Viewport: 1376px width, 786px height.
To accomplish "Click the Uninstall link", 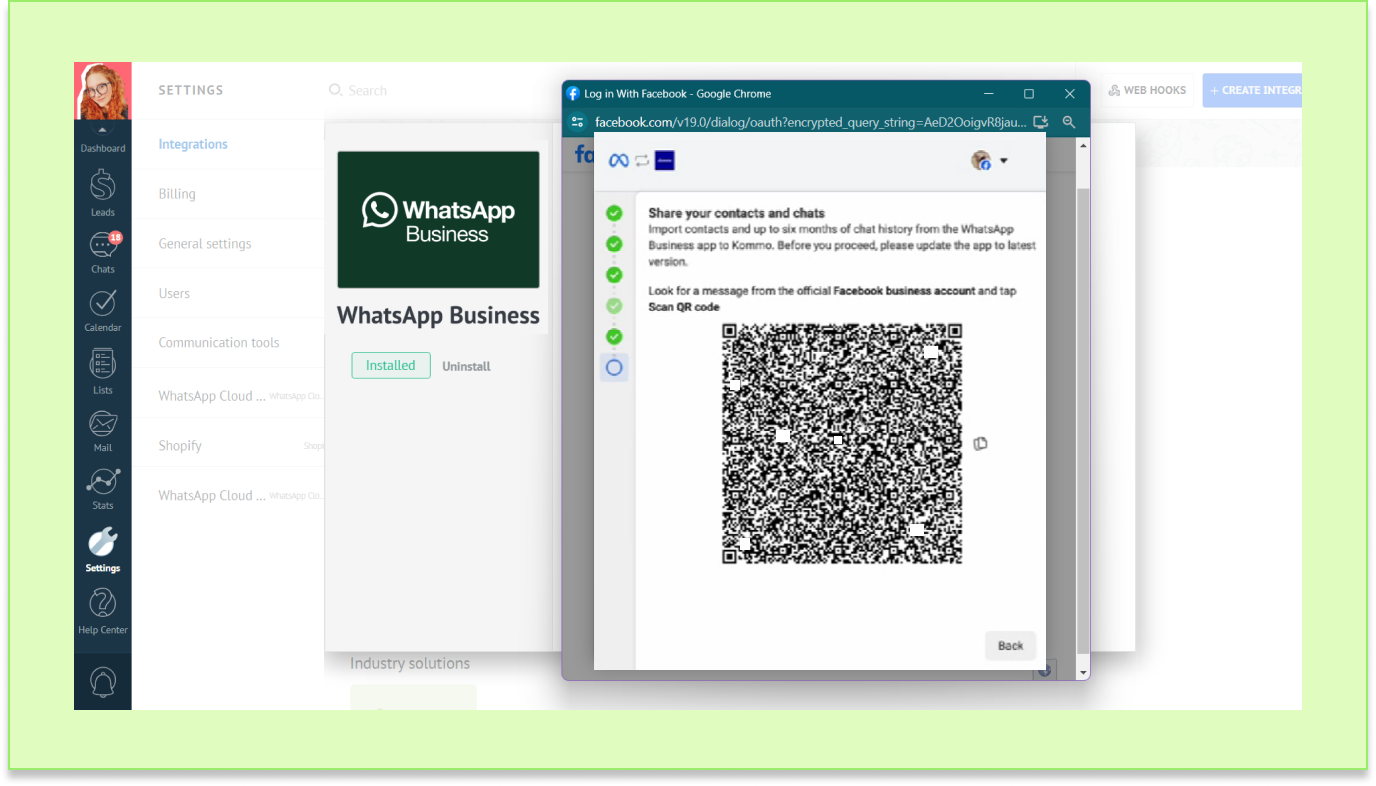I will 466,366.
